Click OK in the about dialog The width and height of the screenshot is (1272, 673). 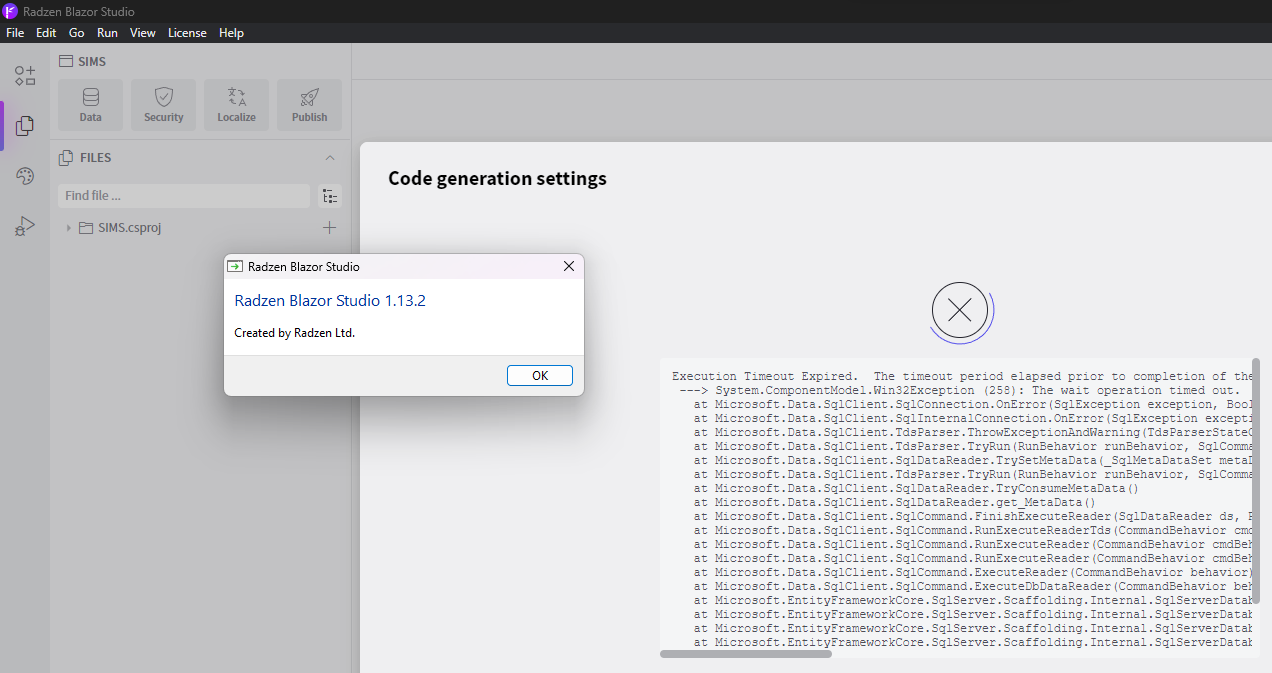point(540,376)
